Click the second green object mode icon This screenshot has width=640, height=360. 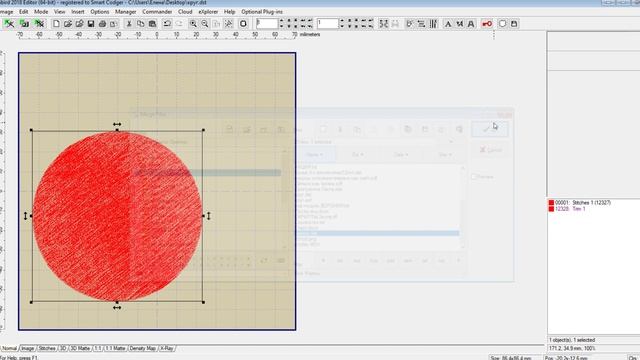click(24, 24)
